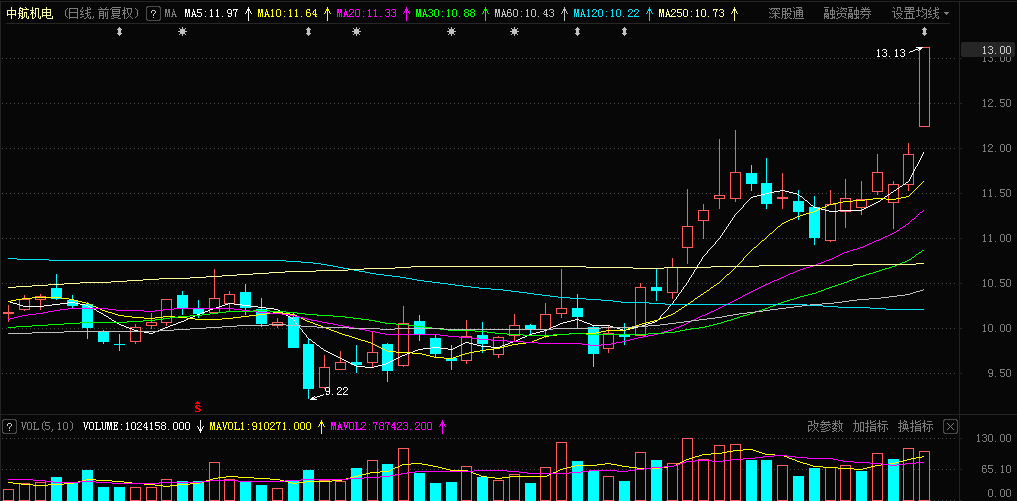Click the MA20:11.33 value
Viewport: 1017px width, 501px height.
pos(366,13)
